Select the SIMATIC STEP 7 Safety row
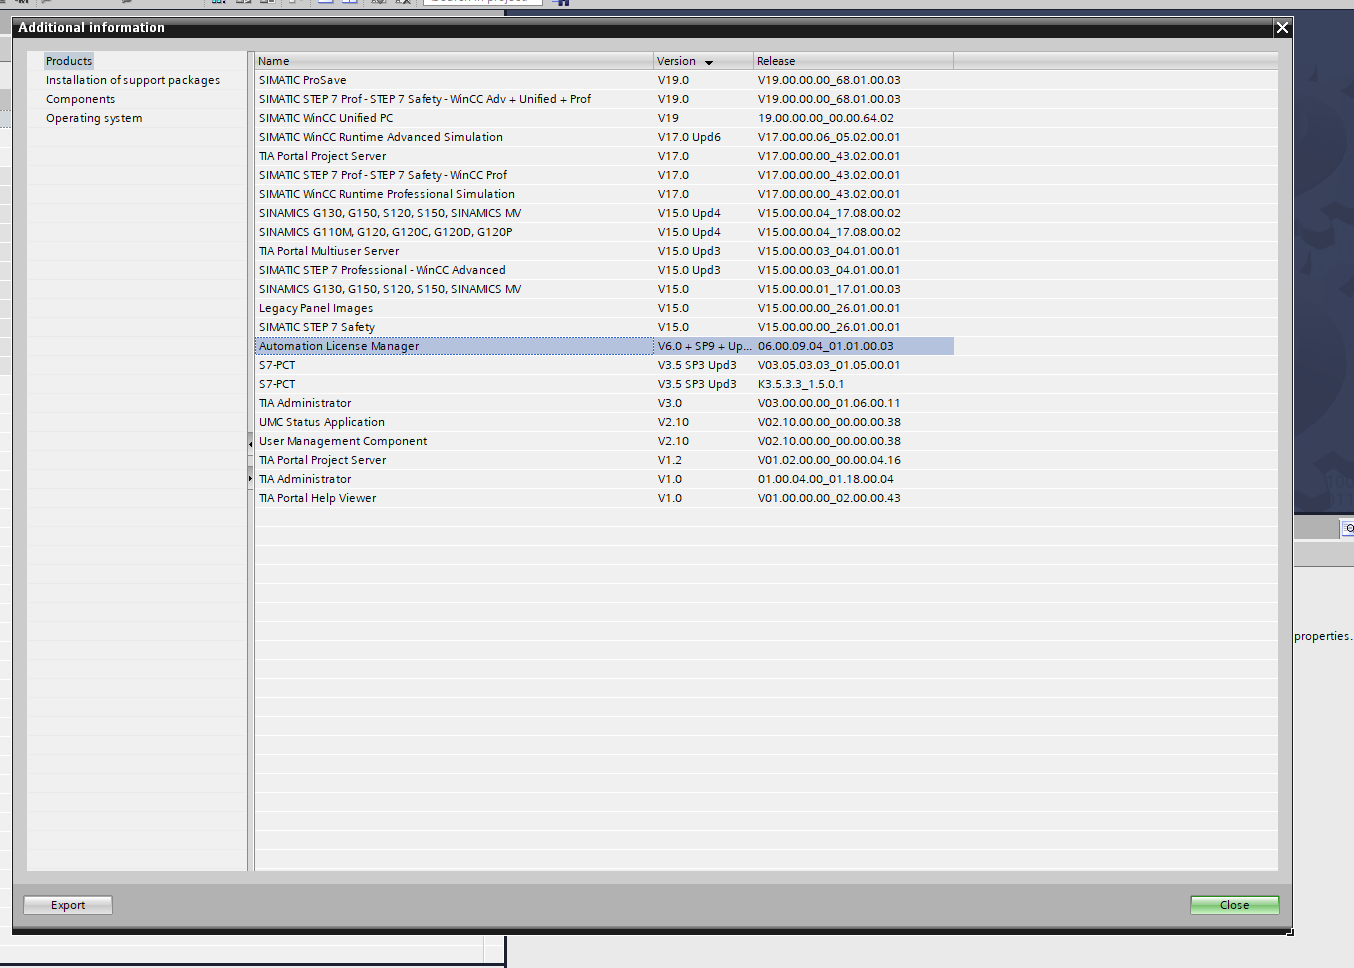 [x=604, y=327]
